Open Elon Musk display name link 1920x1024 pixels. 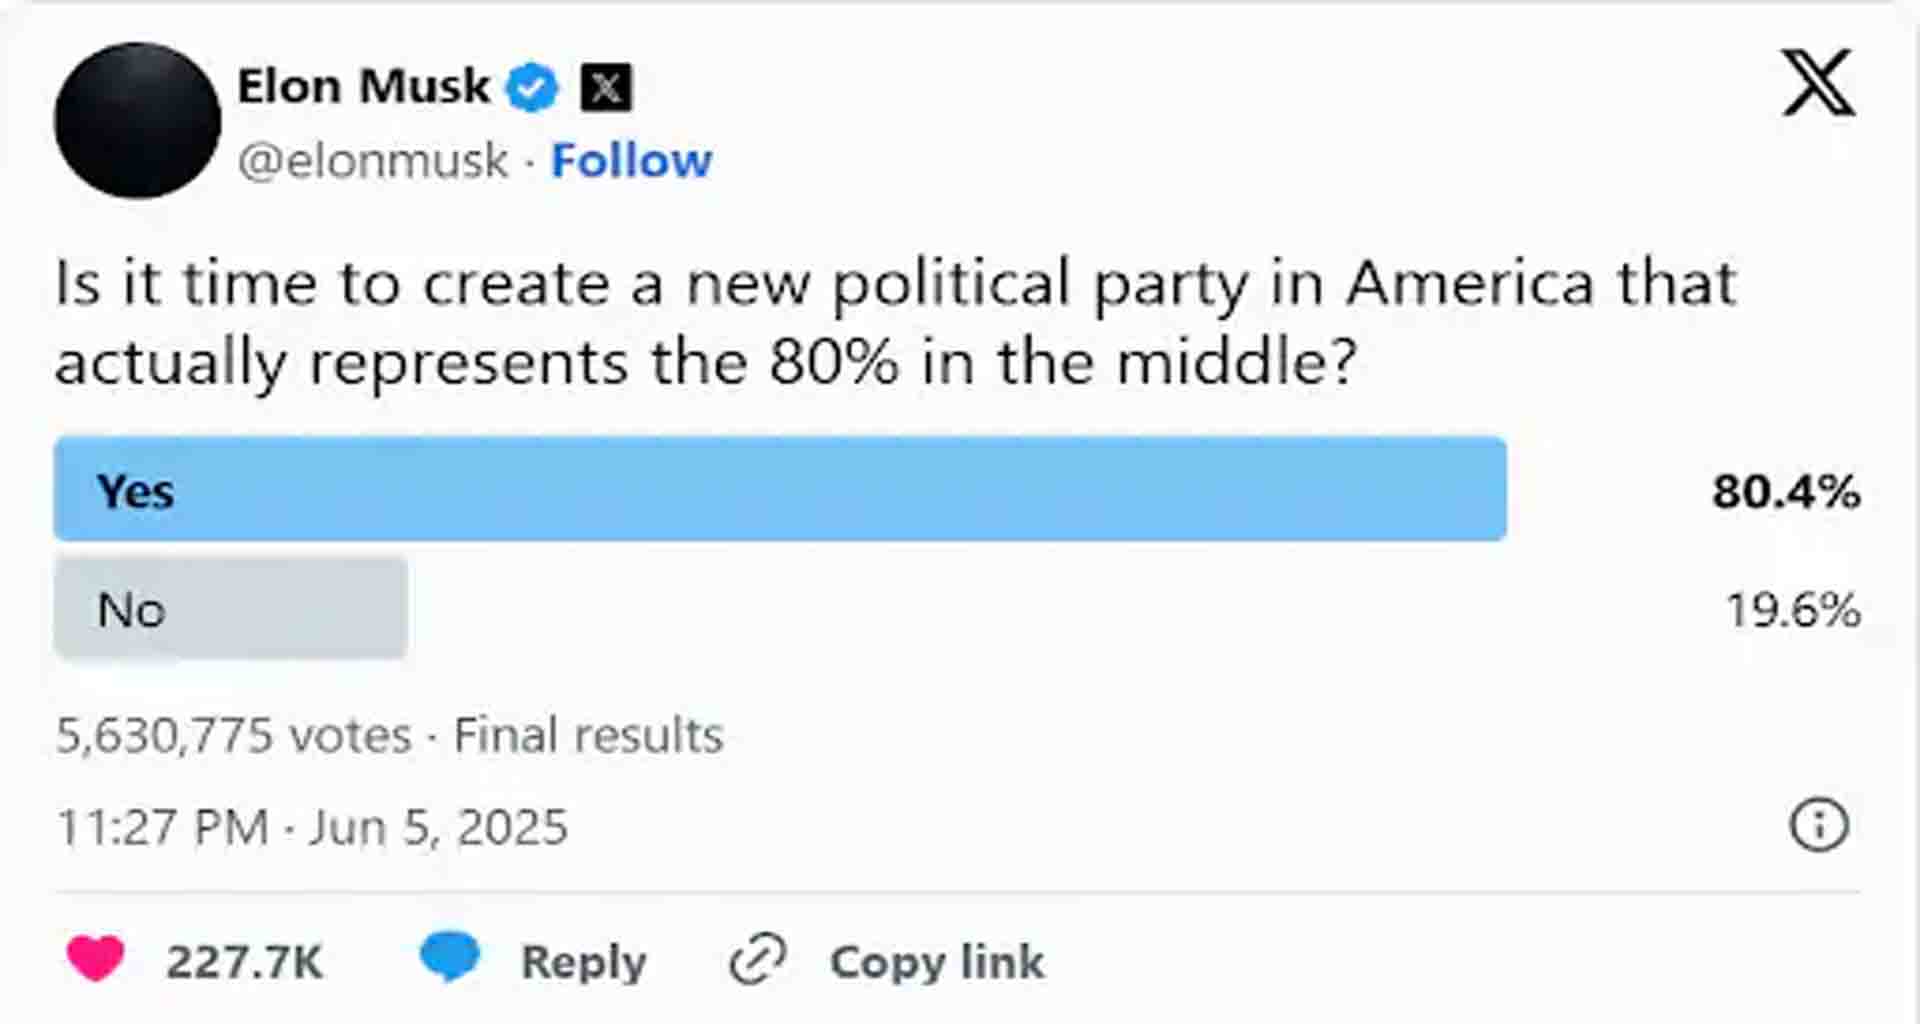pos(363,87)
